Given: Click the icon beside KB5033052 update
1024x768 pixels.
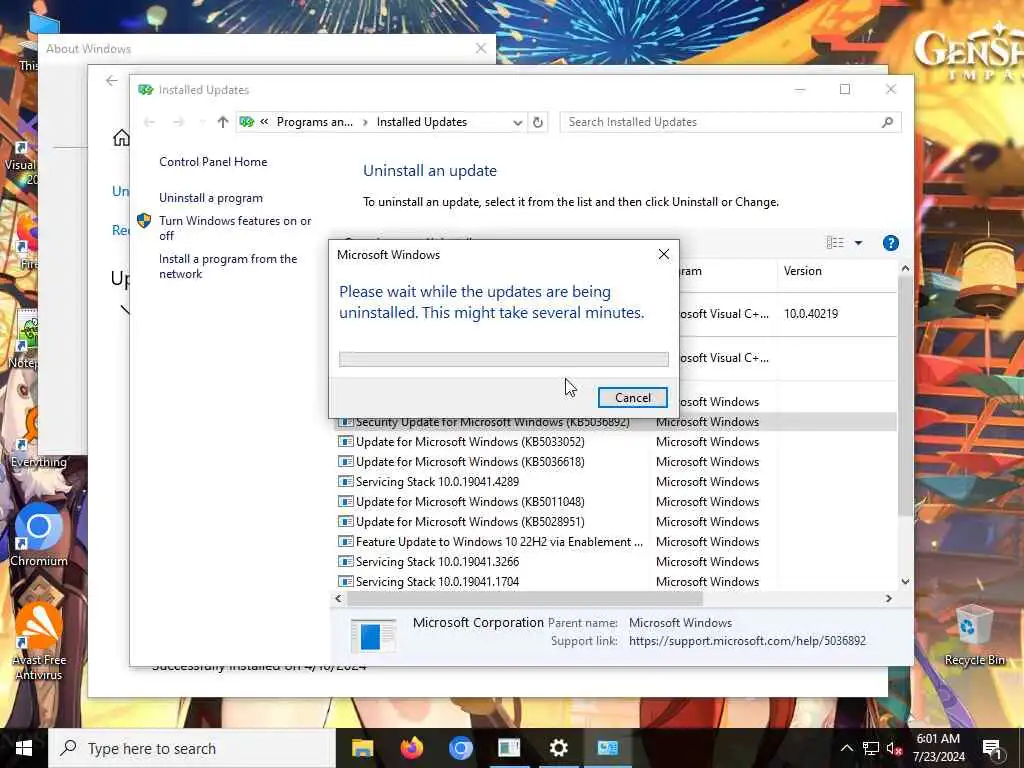Looking at the screenshot, I should point(345,442).
